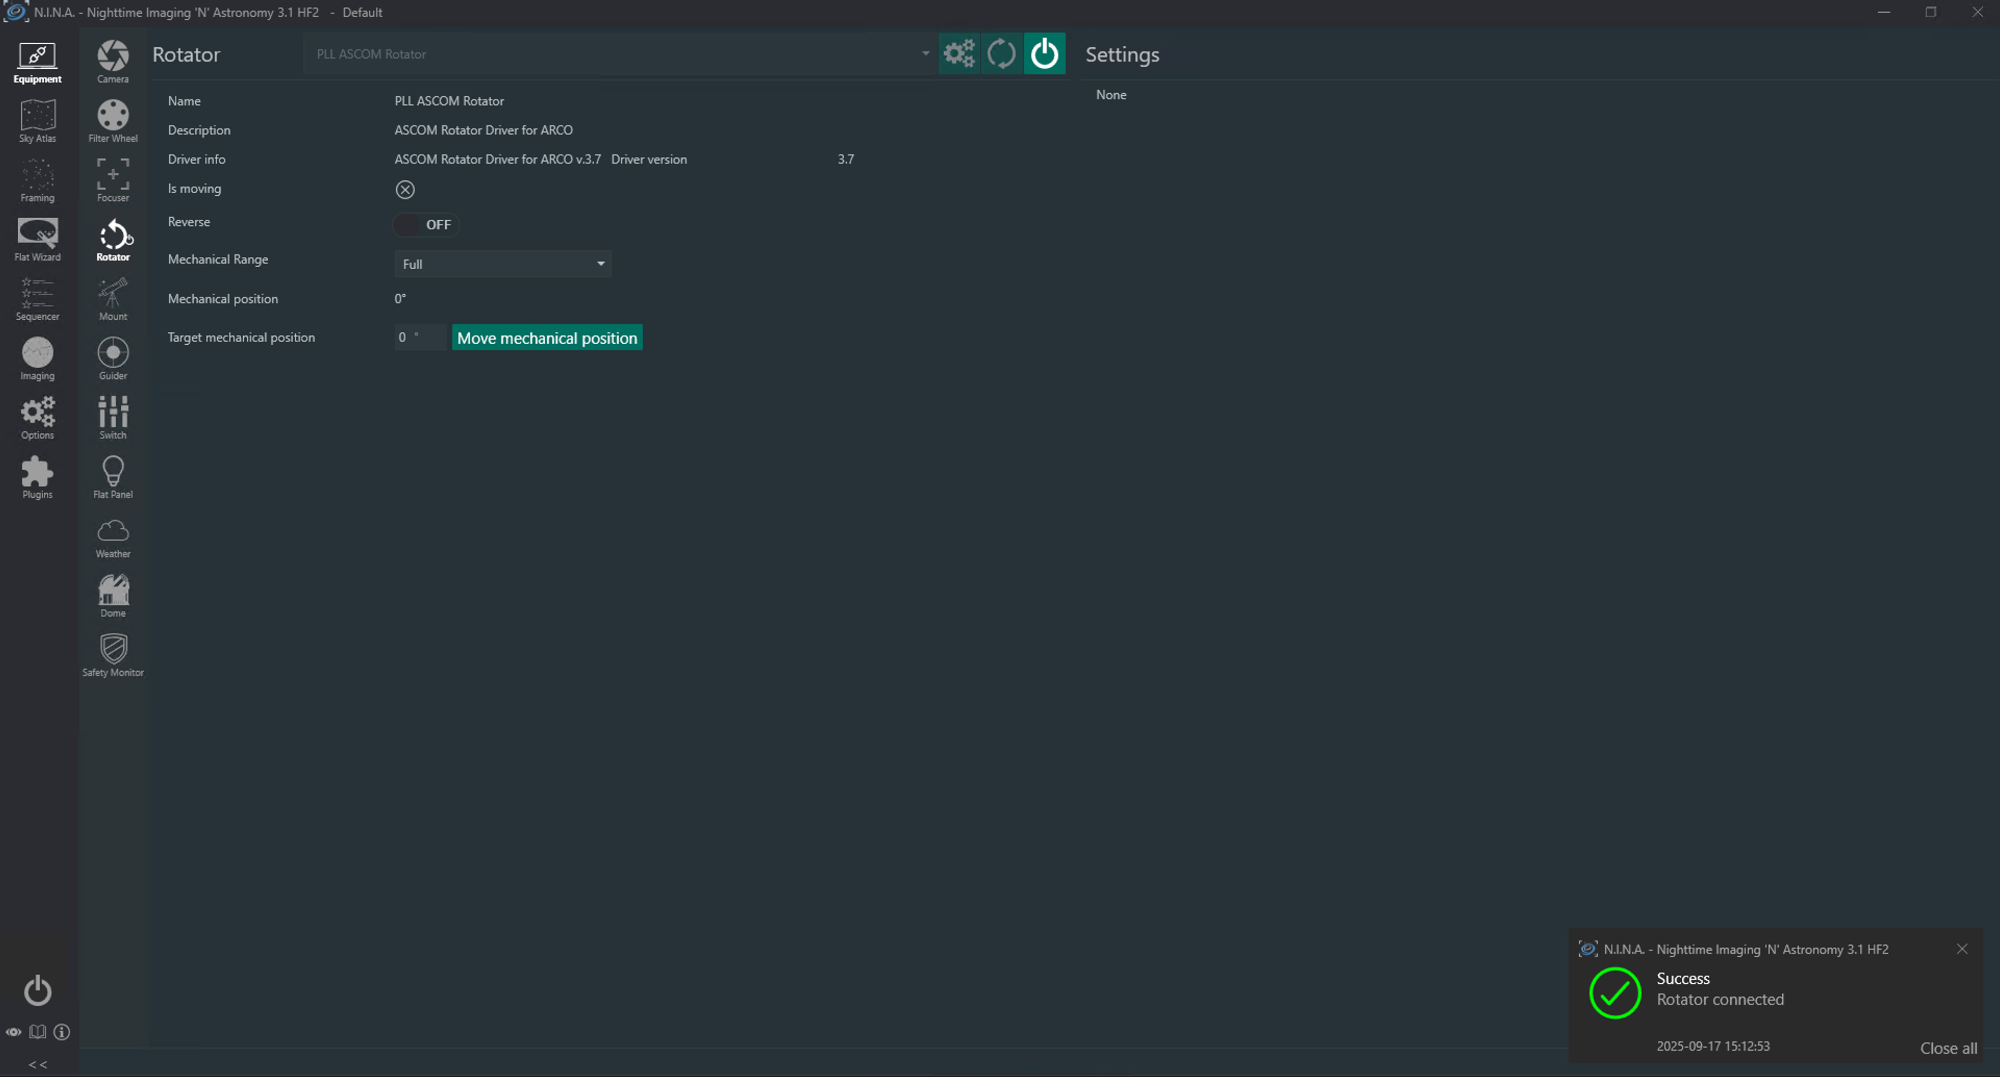The image size is (2000, 1077).
Task: Open the Safety Monitor equipment page
Action: (x=113, y=655)
